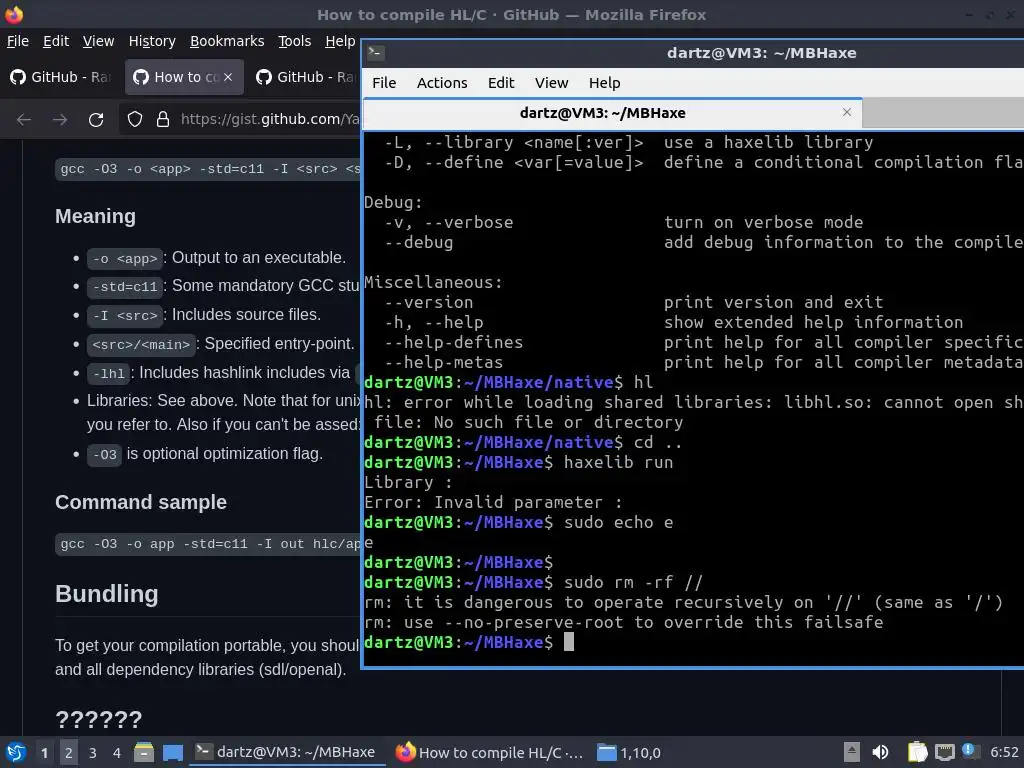Switch to first GitHub tab in Firefox
1024x768 pixels.
pos(61,77)
